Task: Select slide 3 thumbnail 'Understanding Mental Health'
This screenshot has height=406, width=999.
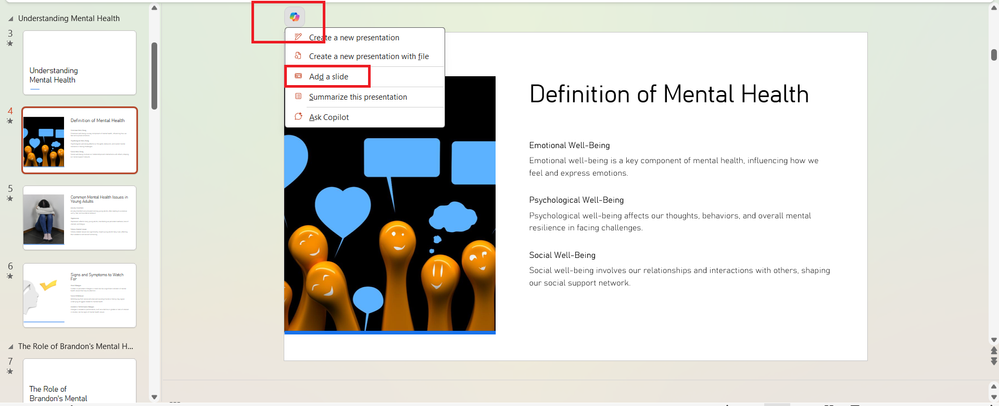Action: coord(80,63)
